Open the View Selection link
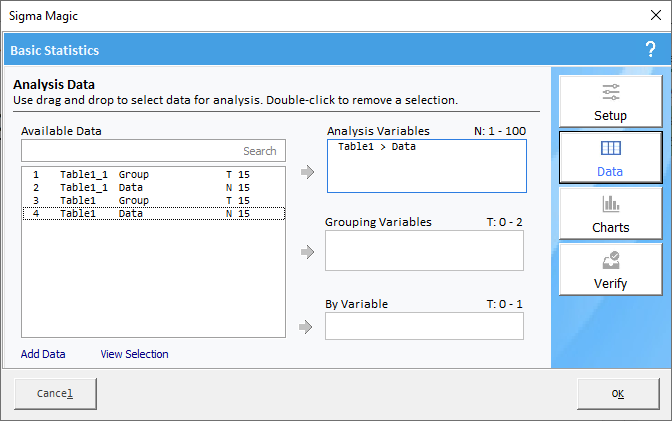 coord(134,354)
